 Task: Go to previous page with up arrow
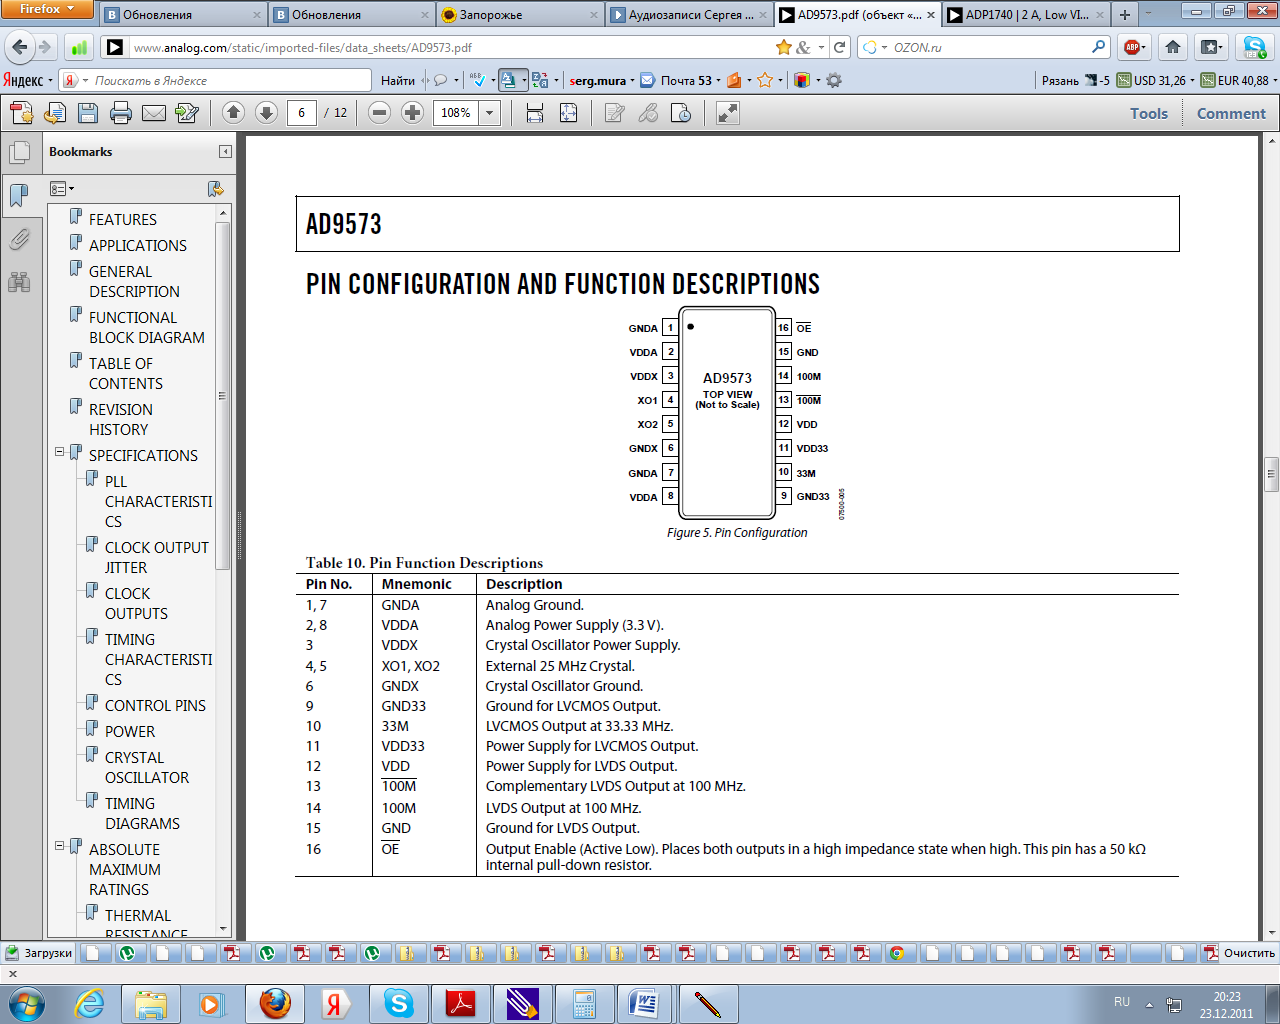coord(233,113)
